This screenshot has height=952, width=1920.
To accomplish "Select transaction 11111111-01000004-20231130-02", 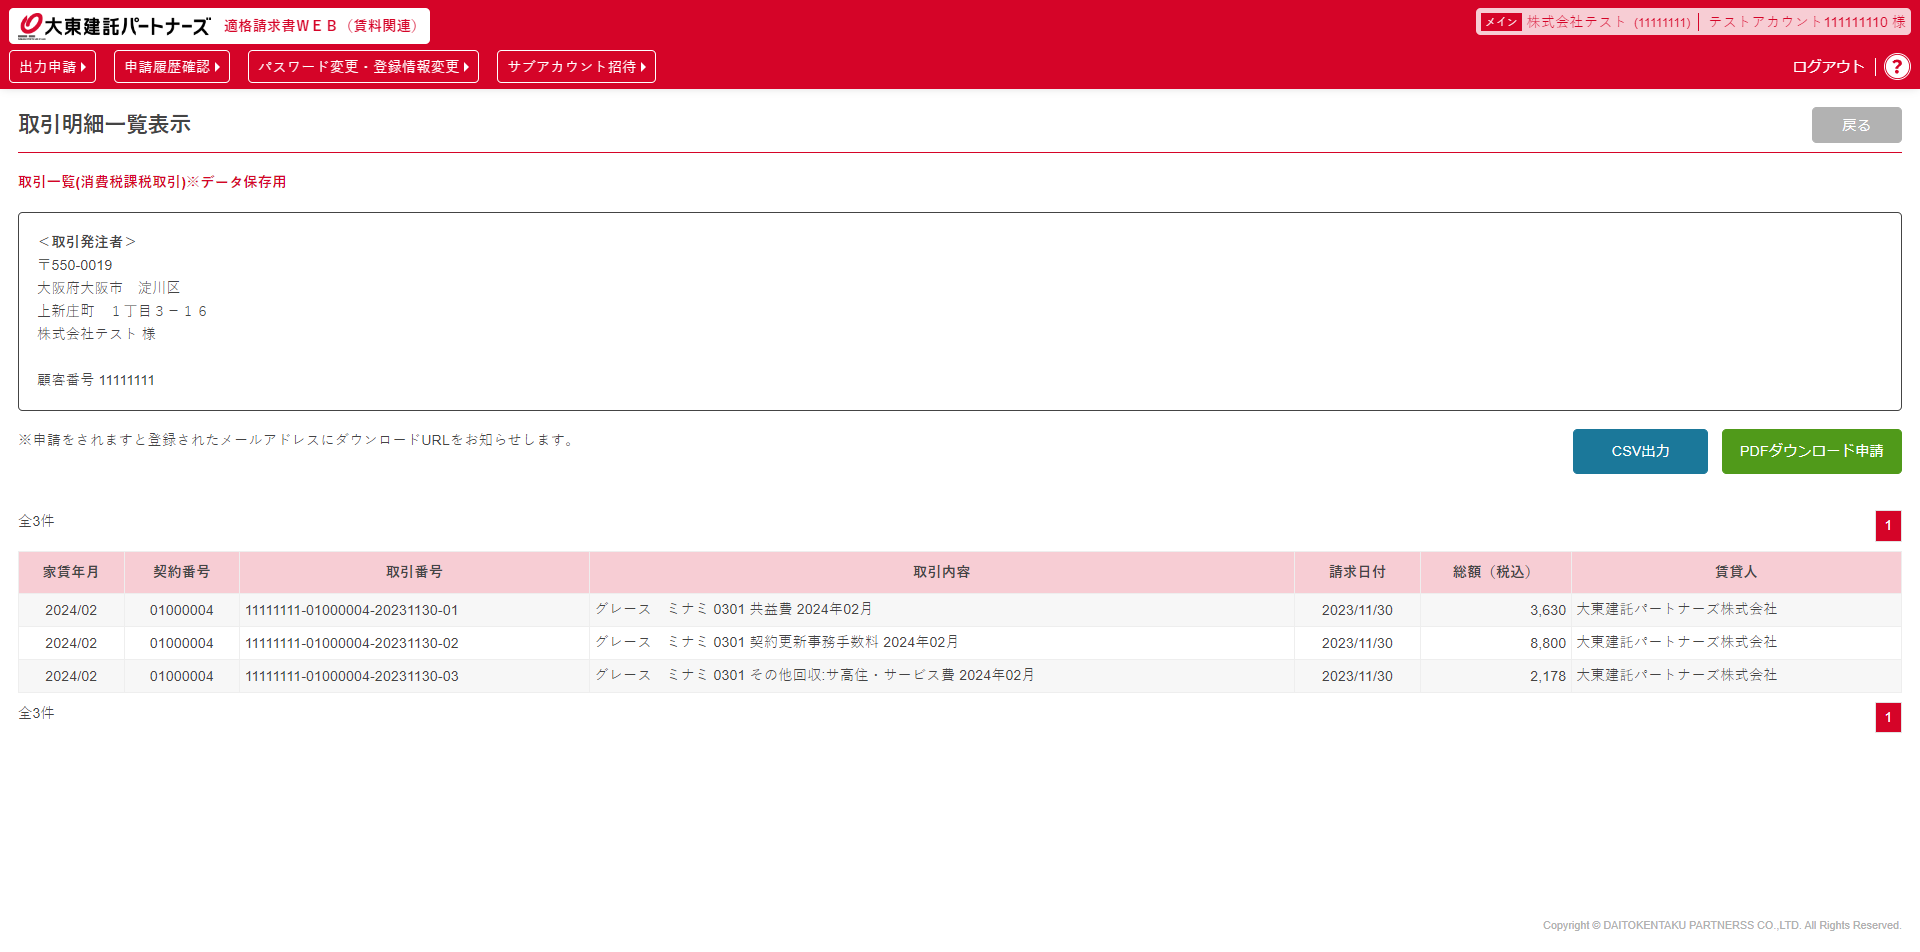I will 352,643.
